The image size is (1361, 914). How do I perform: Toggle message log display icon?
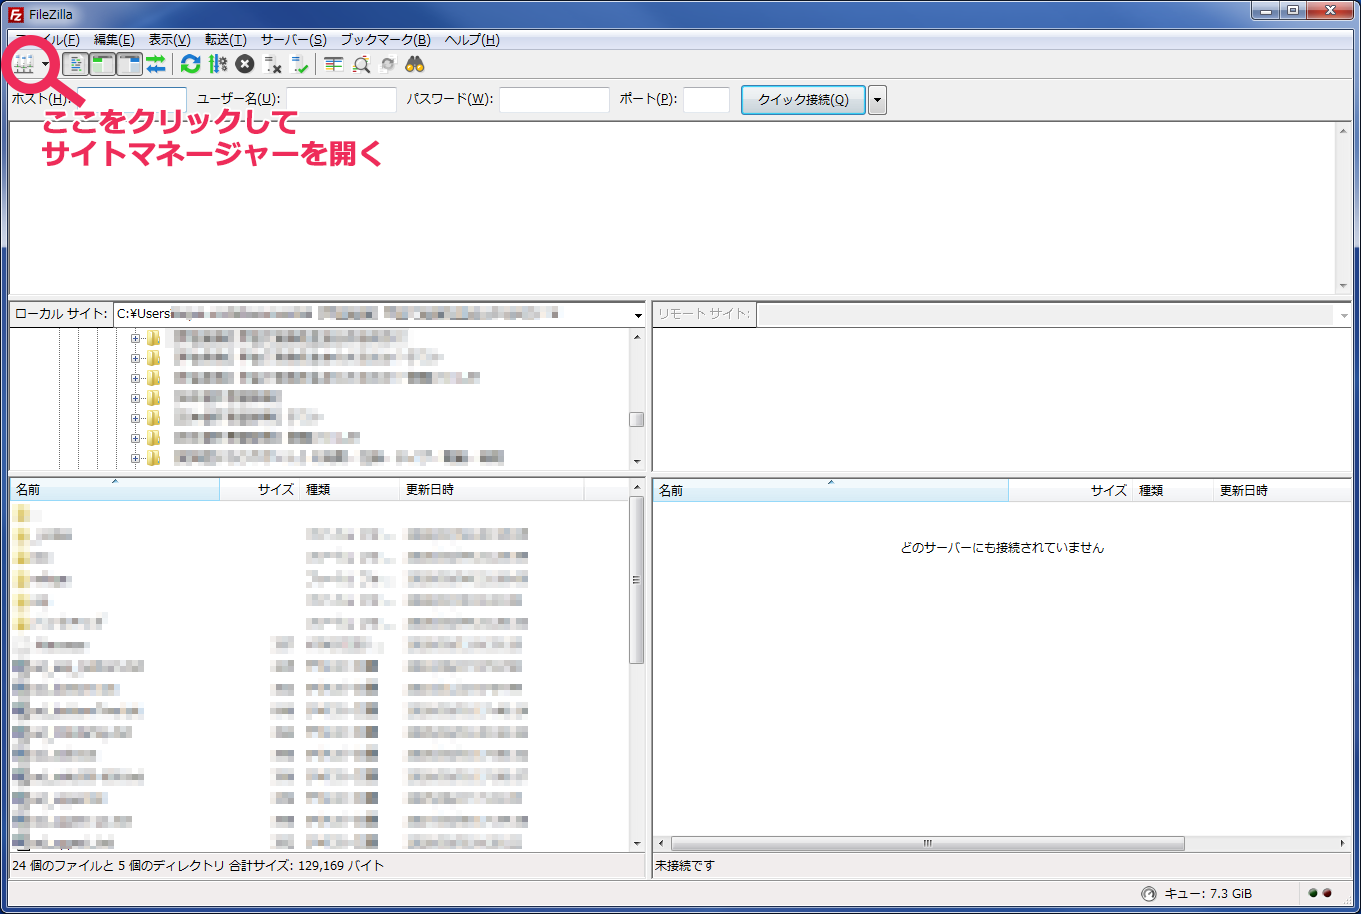coord(75,65)
